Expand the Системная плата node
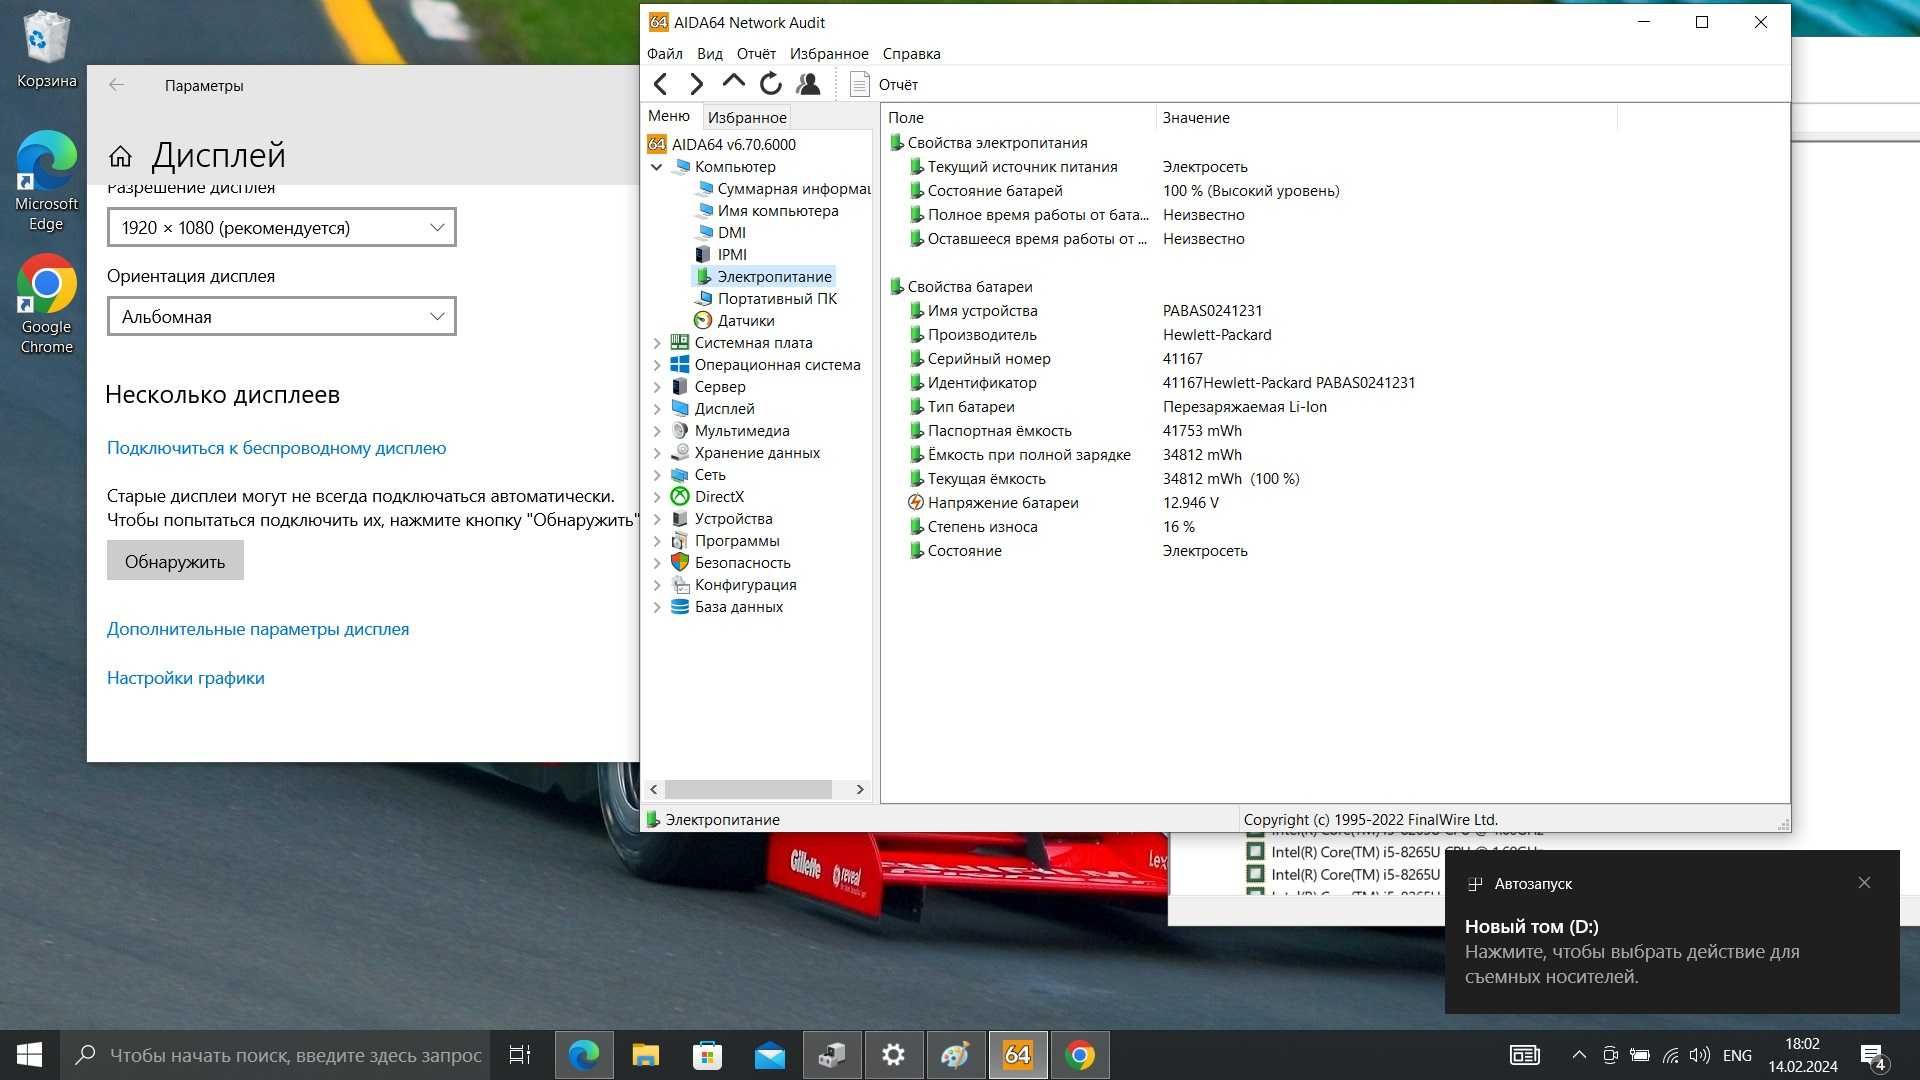This screenshot has width=1920, height=1080. 656,343
